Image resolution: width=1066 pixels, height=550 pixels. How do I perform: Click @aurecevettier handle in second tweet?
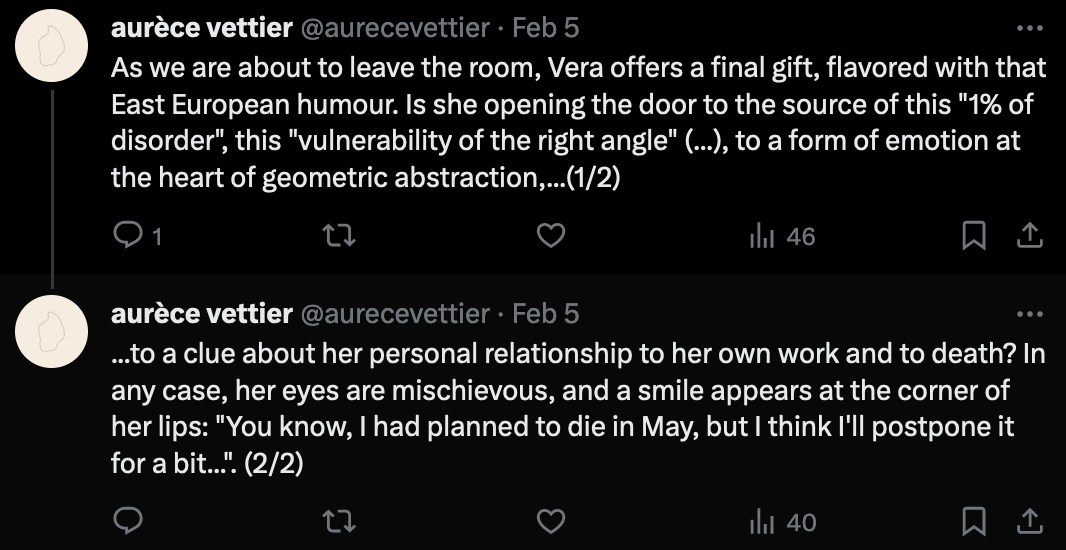point(395,313)
